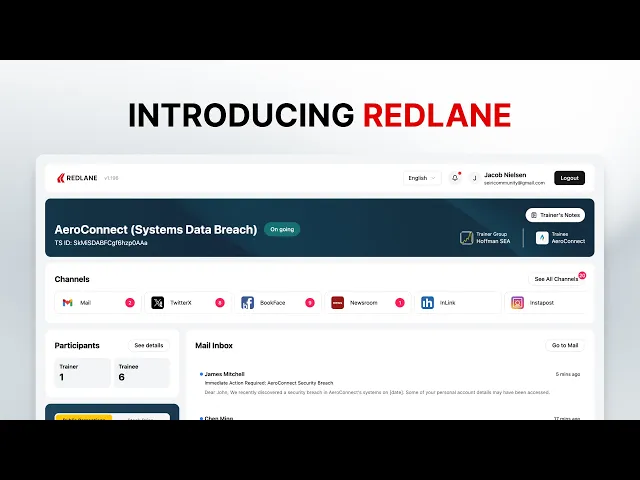
Task: Open the BookFace channel icon
Action: 247,303
